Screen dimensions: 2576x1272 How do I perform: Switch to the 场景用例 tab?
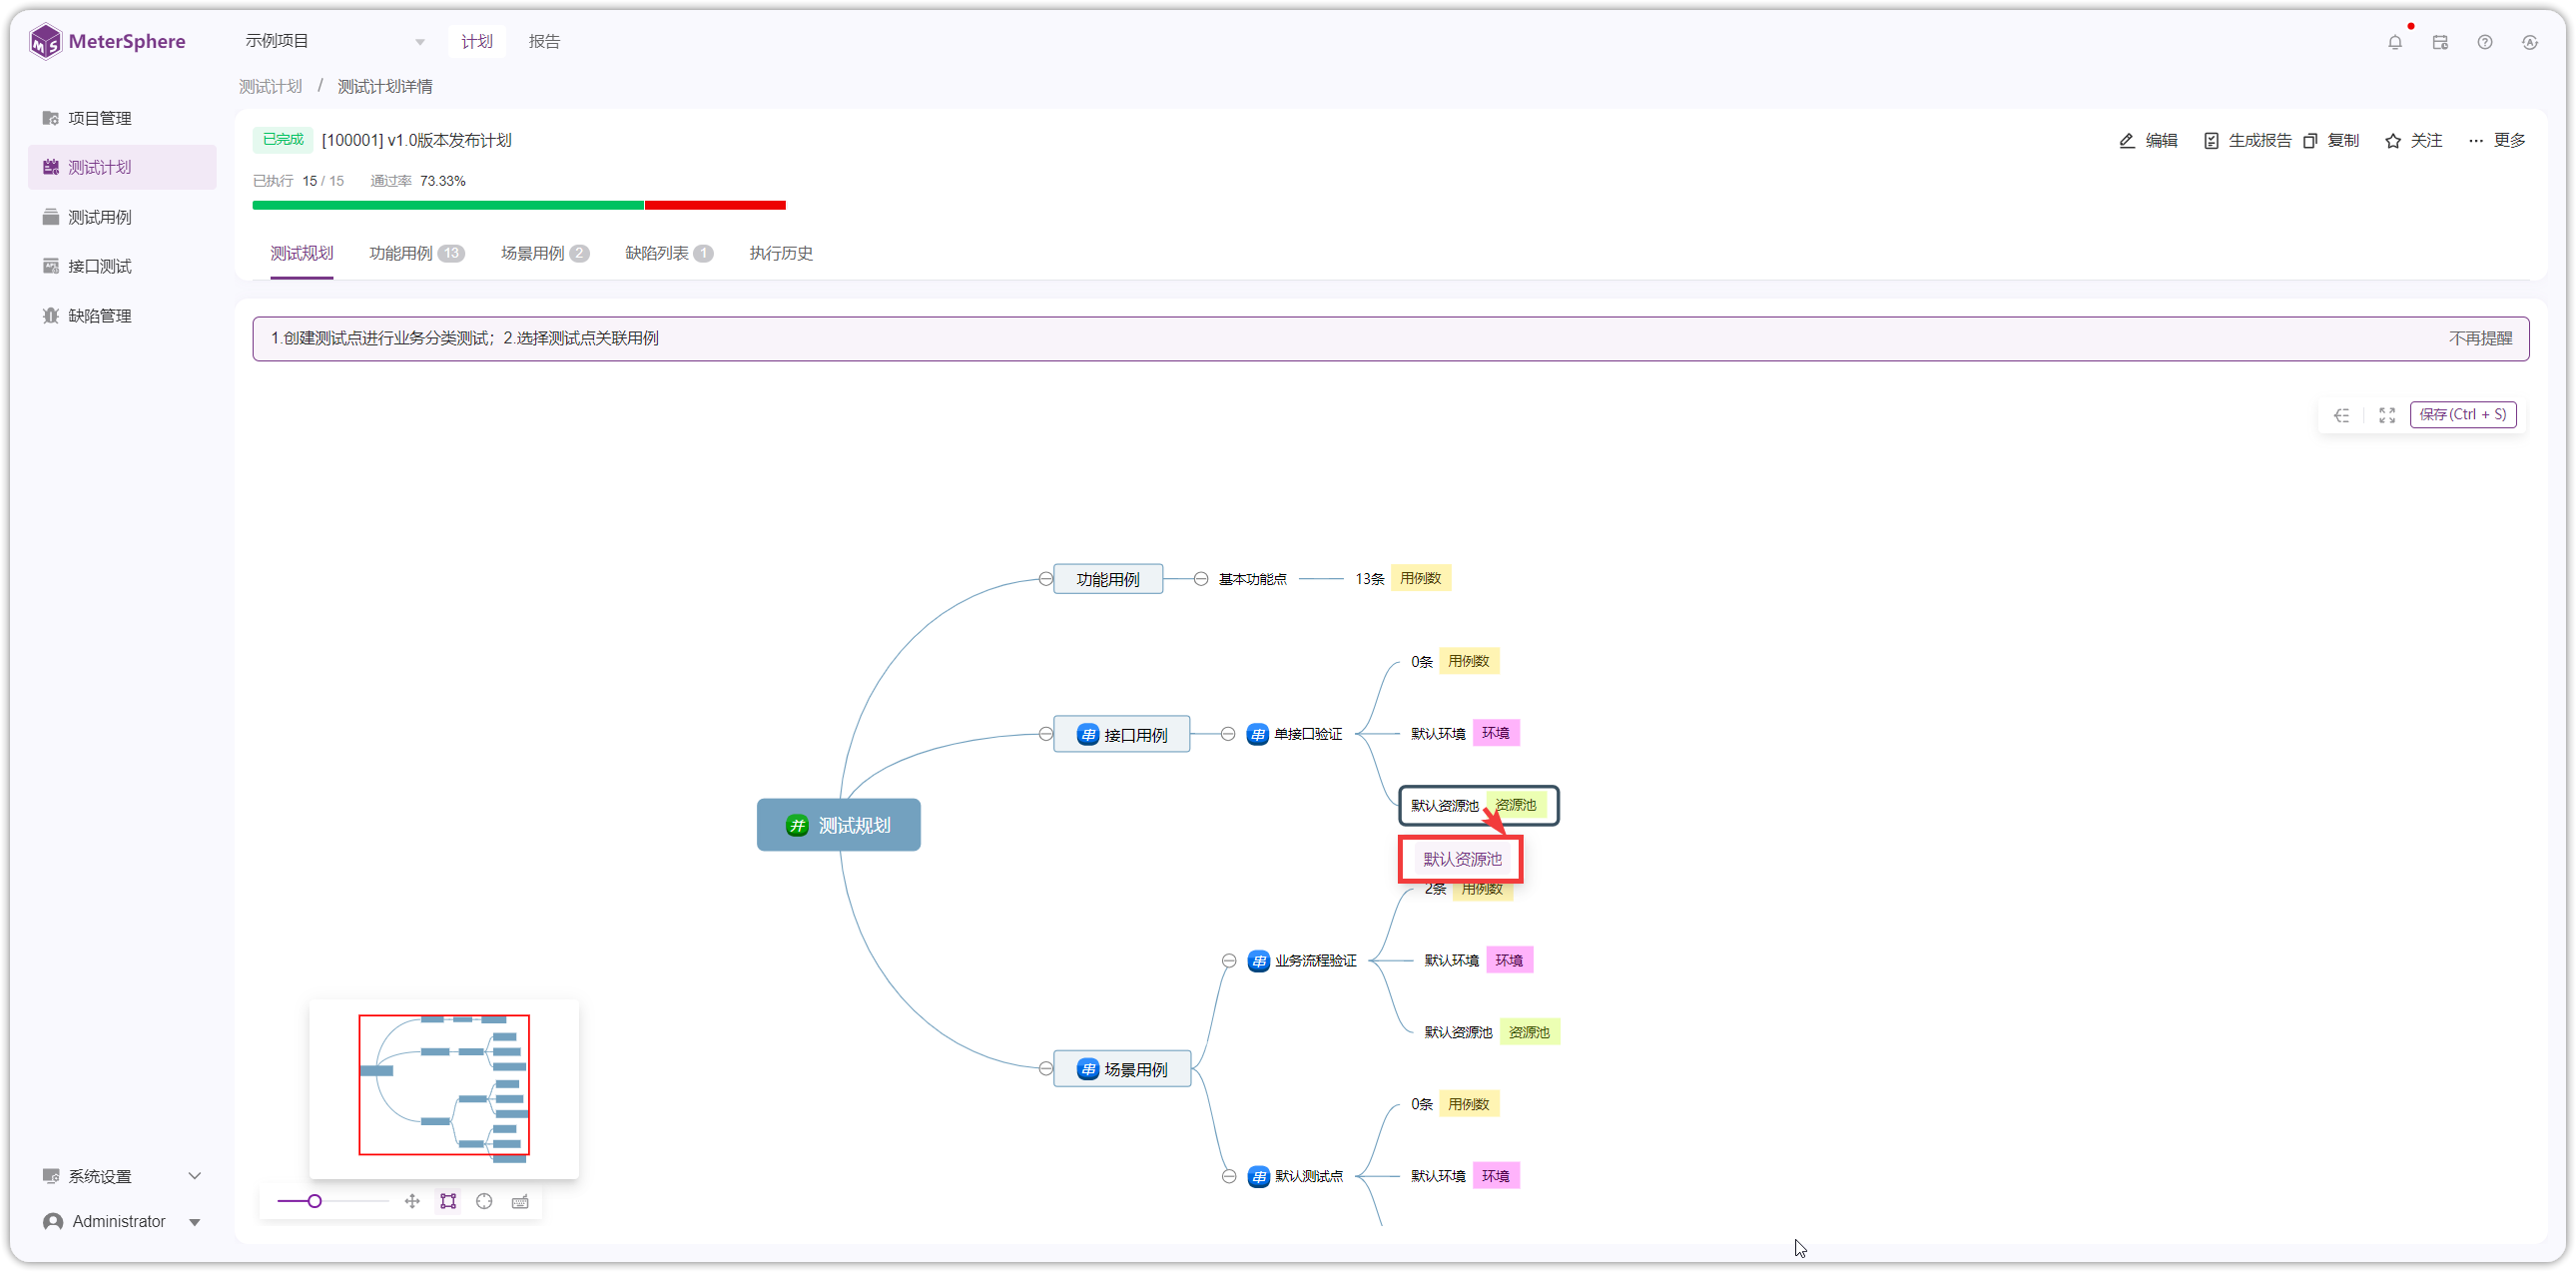point(544,254)
